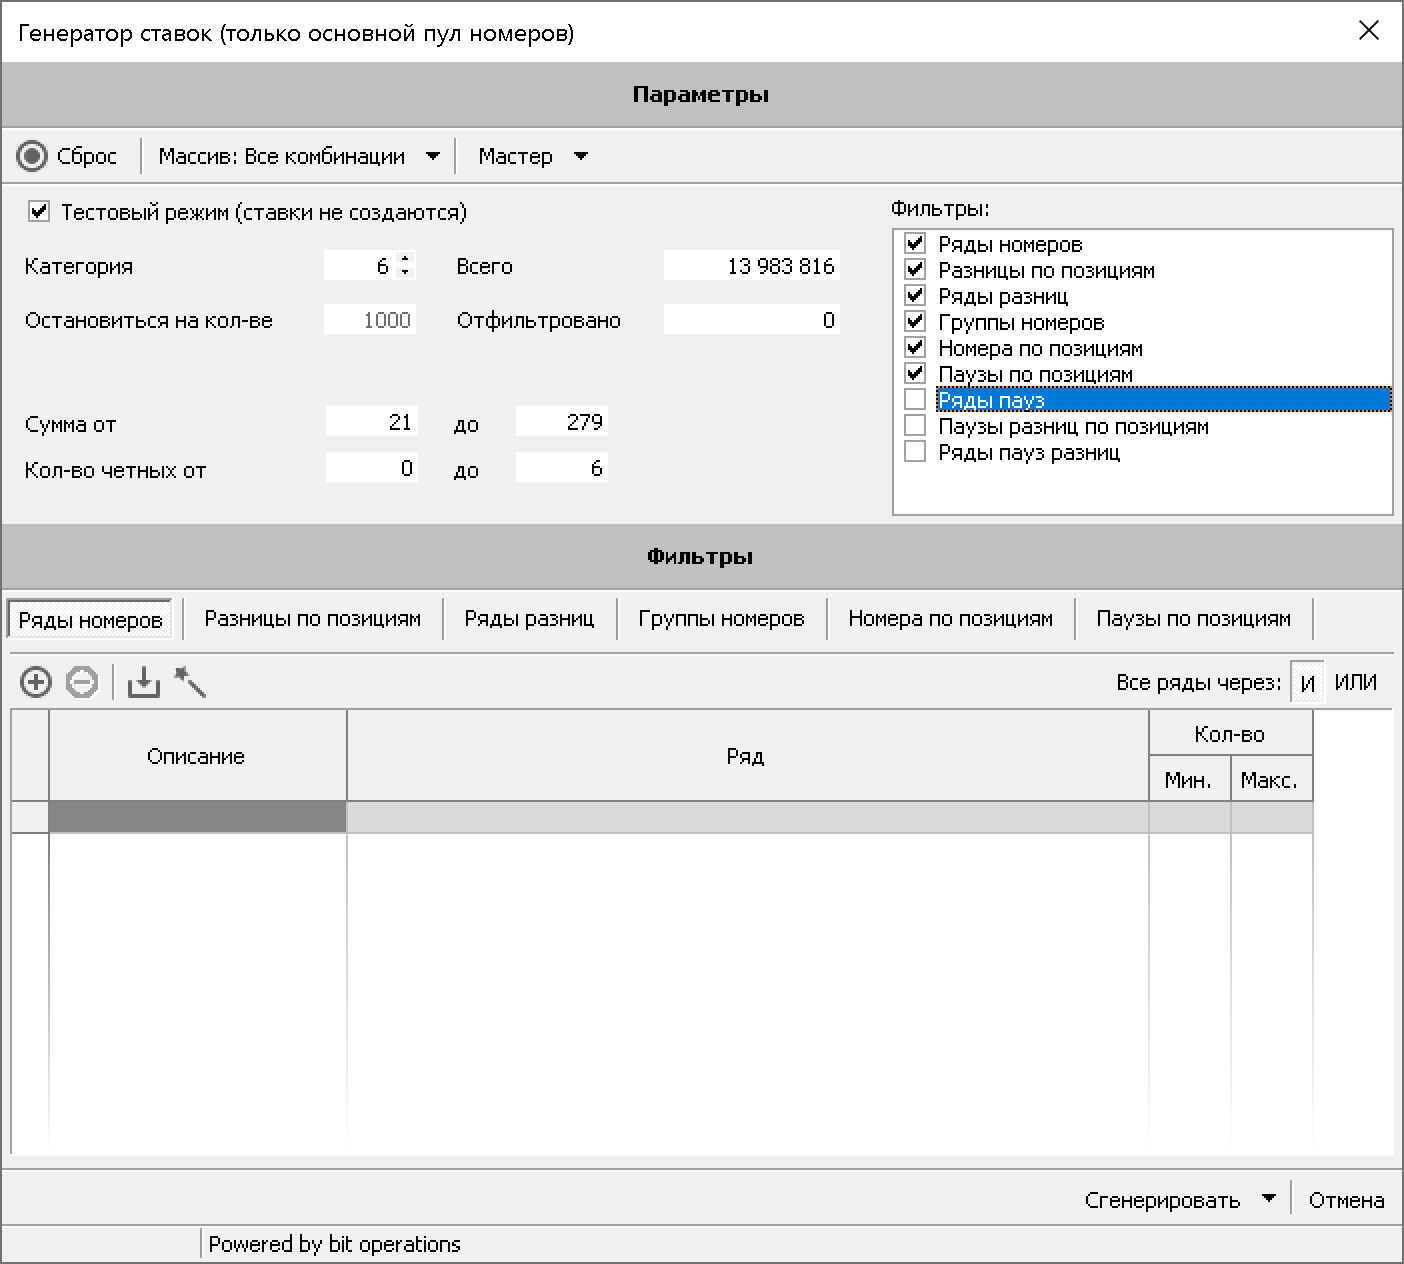Click the Остановиться на кол-ве field
1404x1264 pixels.
(x=370, y=320)
